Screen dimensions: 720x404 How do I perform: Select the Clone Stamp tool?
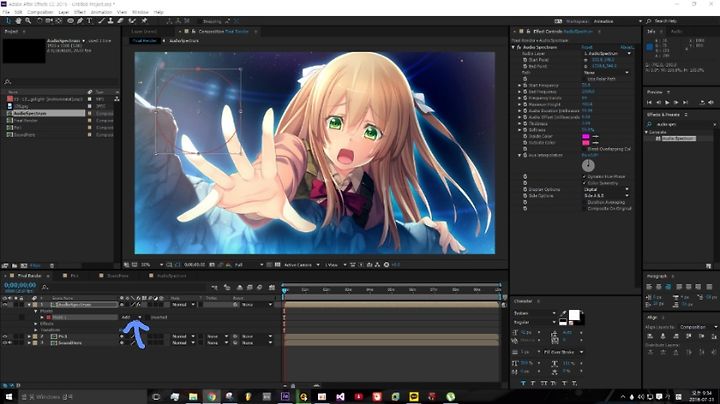[x=111, y=21]
